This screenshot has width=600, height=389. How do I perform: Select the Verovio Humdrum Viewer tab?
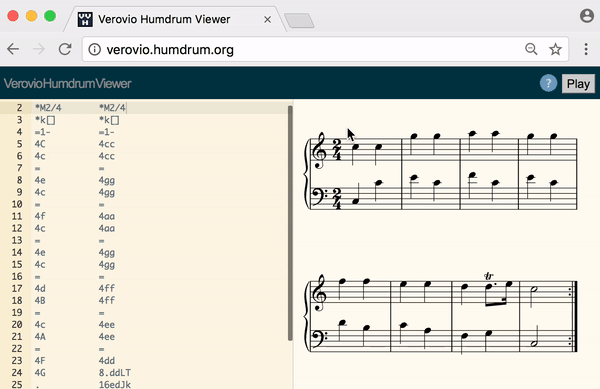(174, 19)
